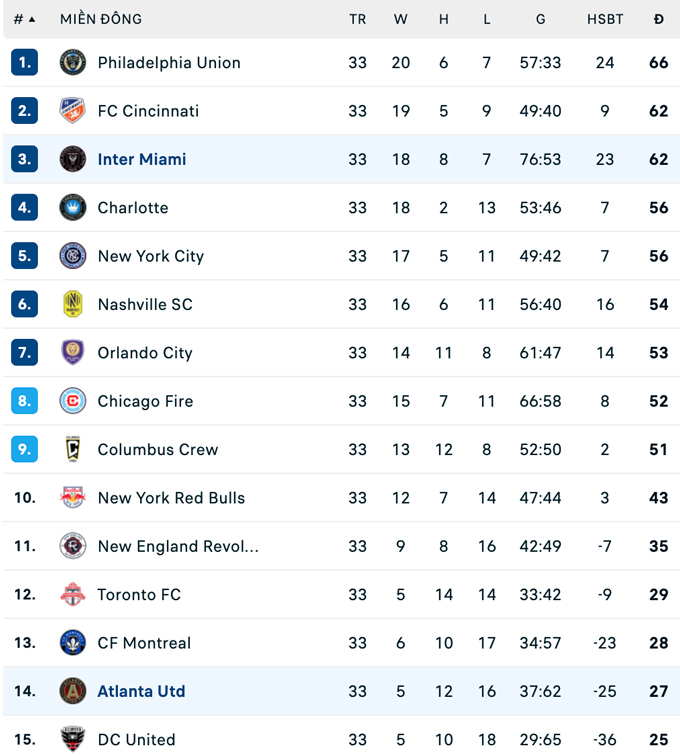Open the Inter Miami team link

[142, 159]
